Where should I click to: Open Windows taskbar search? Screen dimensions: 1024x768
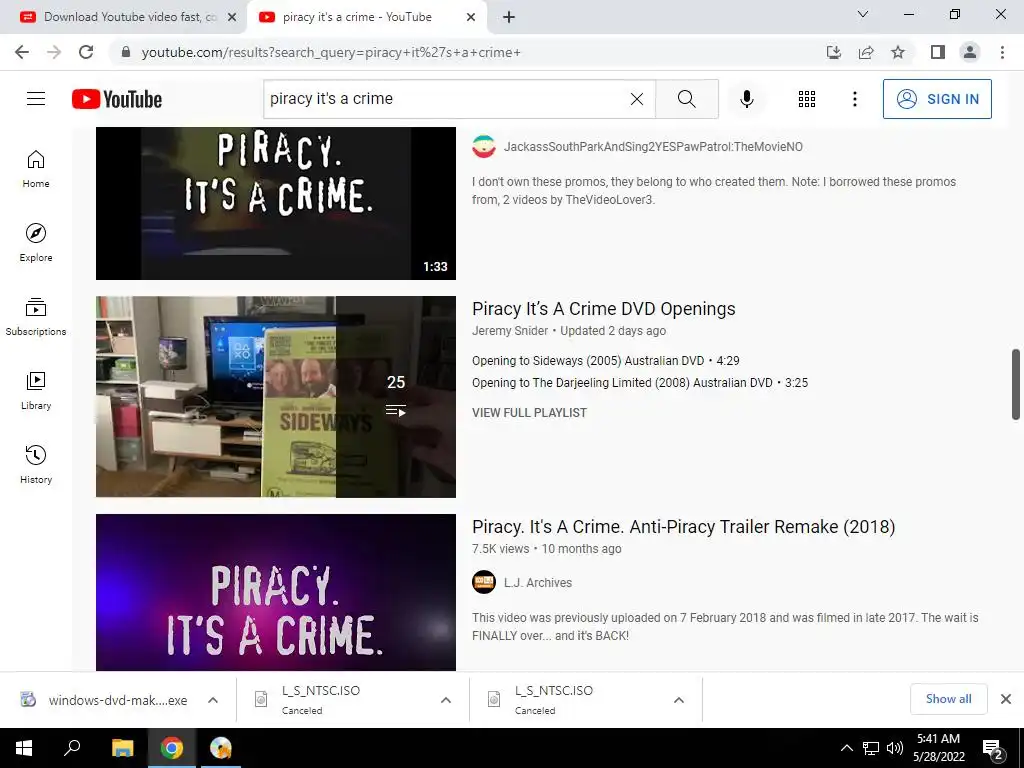point(72,748)
